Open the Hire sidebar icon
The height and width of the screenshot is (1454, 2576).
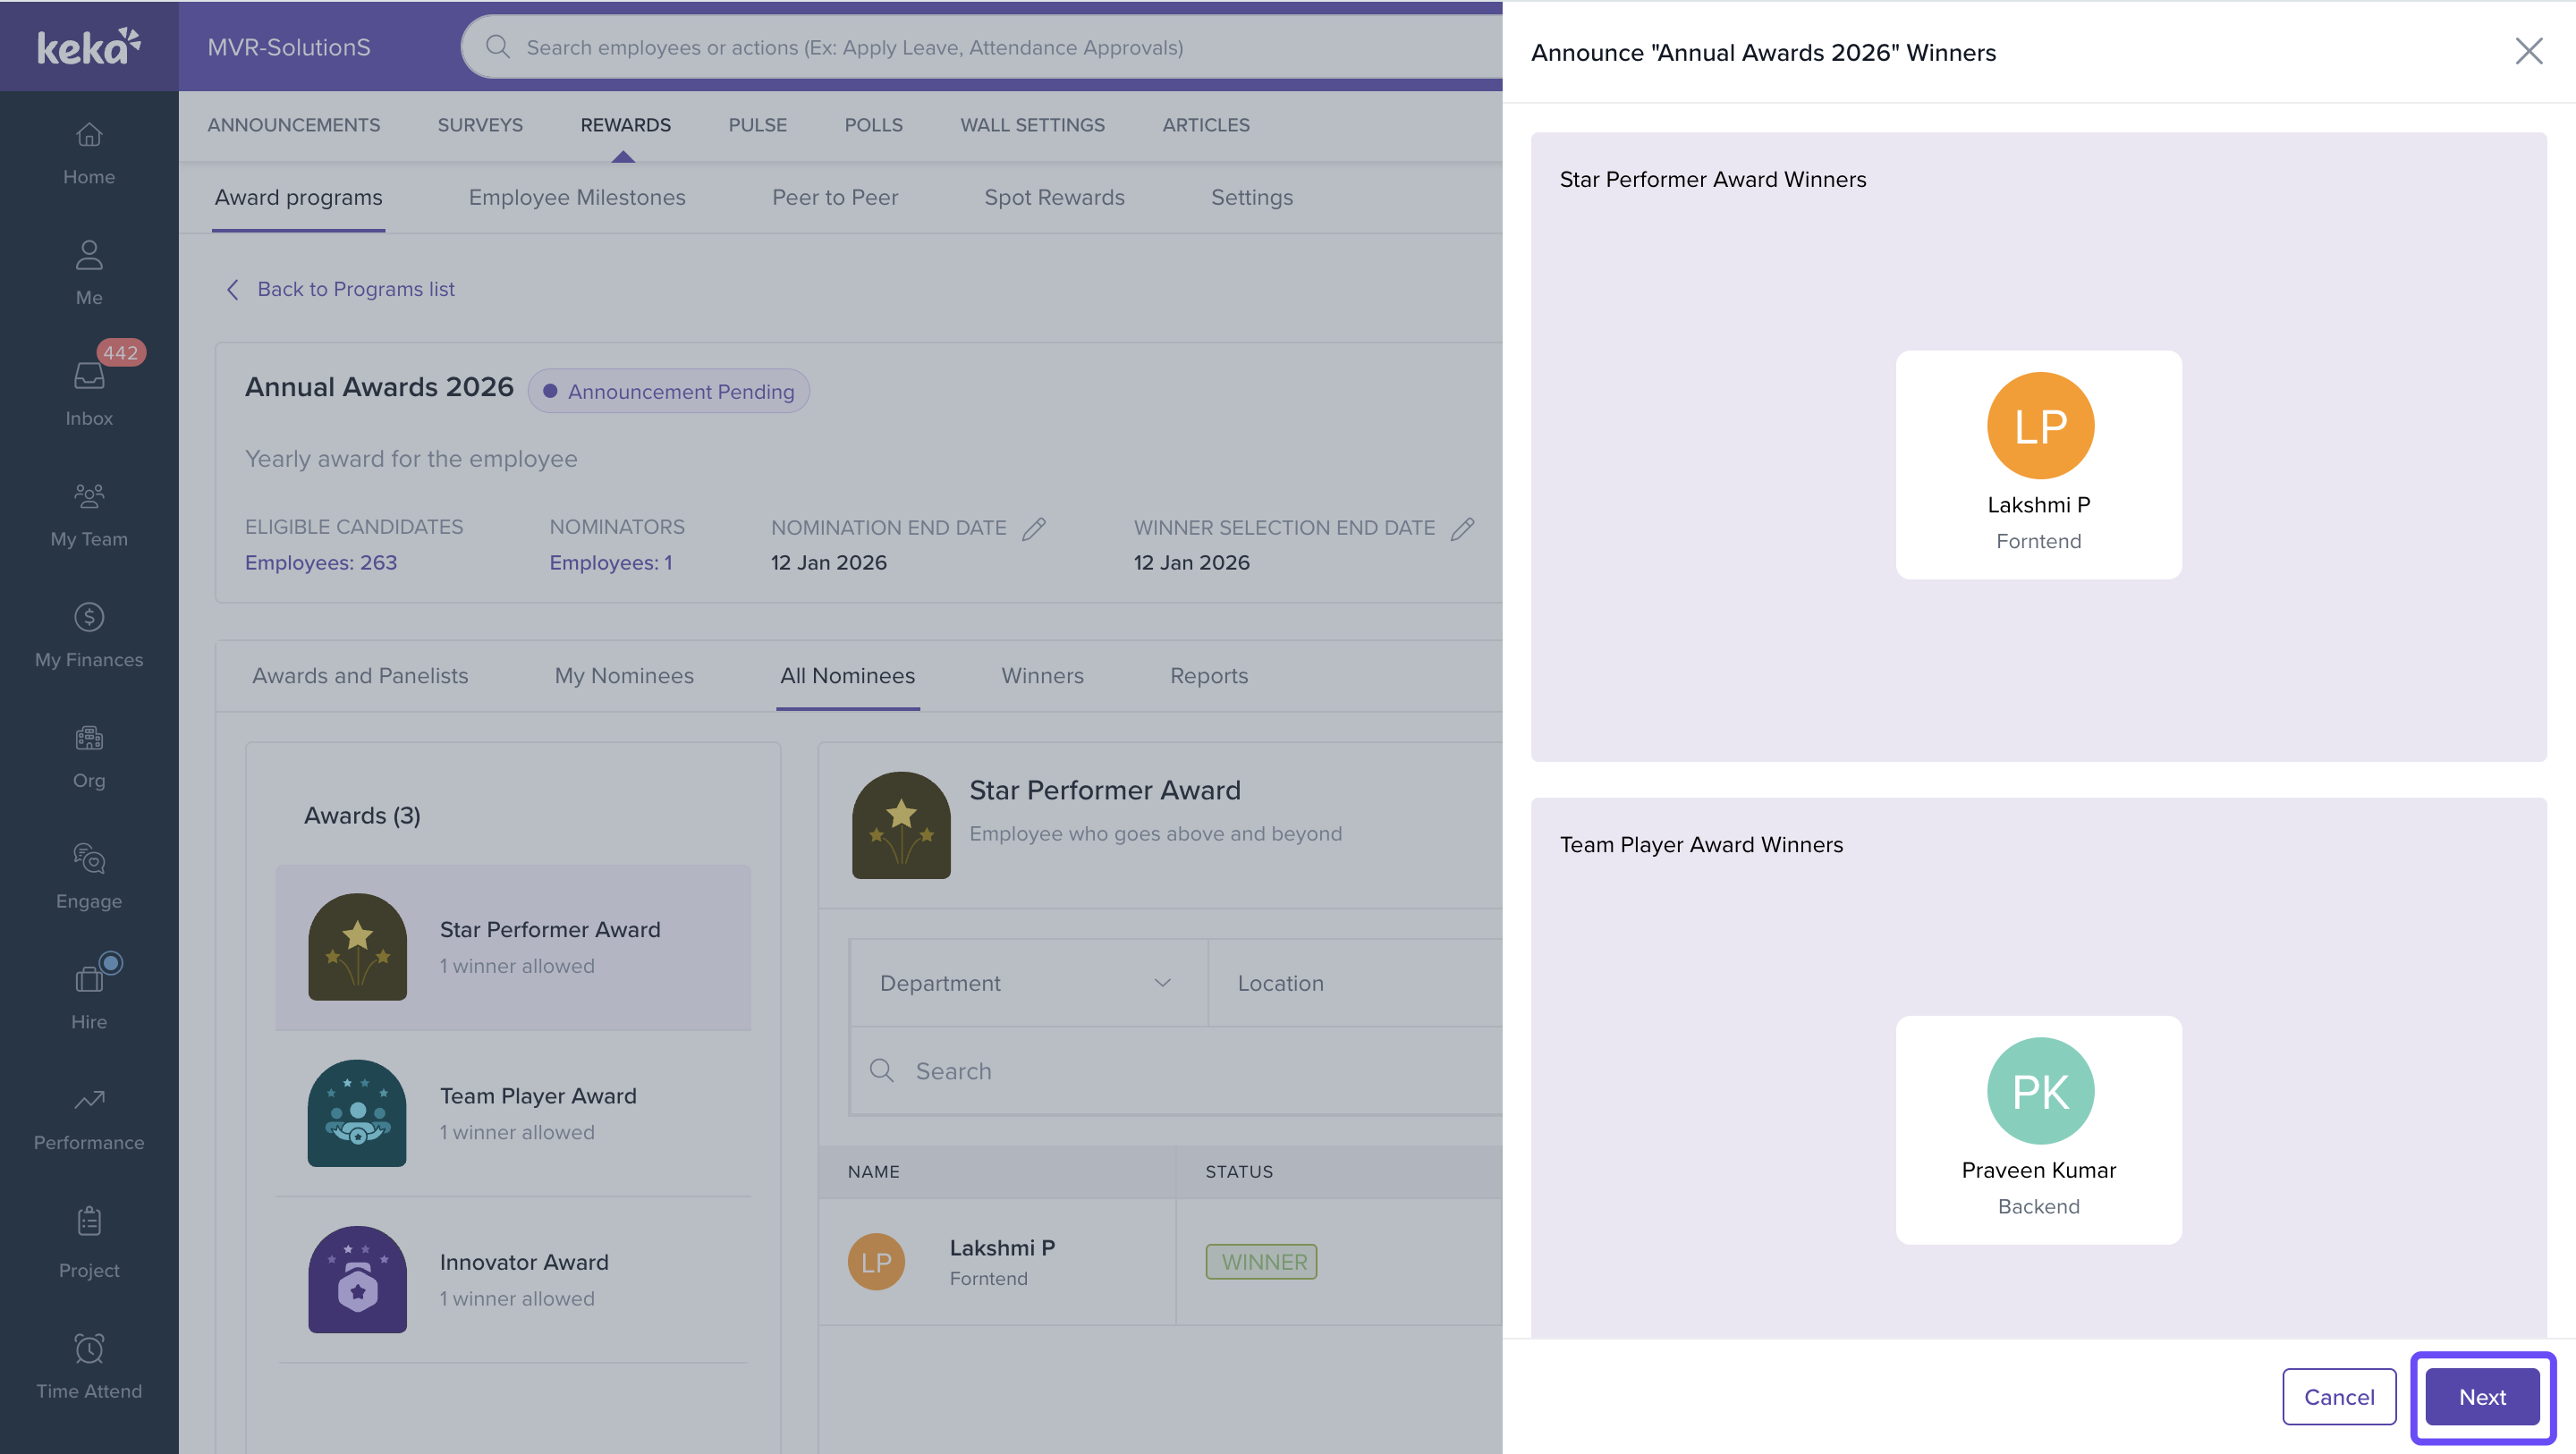89,979
